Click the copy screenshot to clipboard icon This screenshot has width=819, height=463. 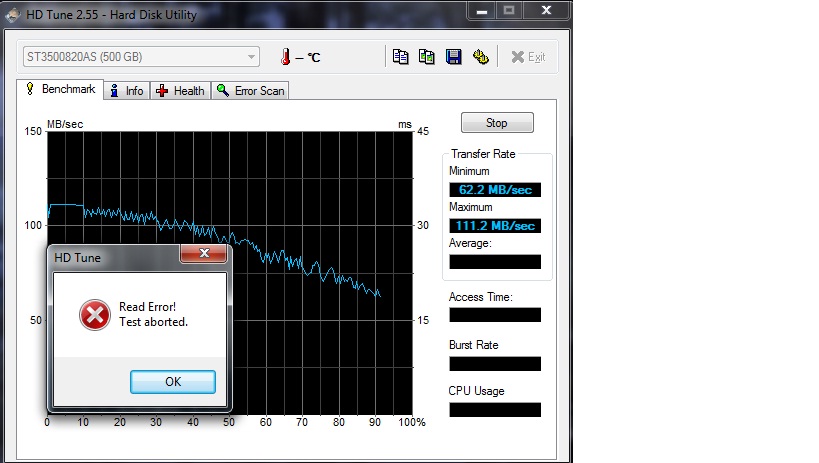click(x=427, y=56)
